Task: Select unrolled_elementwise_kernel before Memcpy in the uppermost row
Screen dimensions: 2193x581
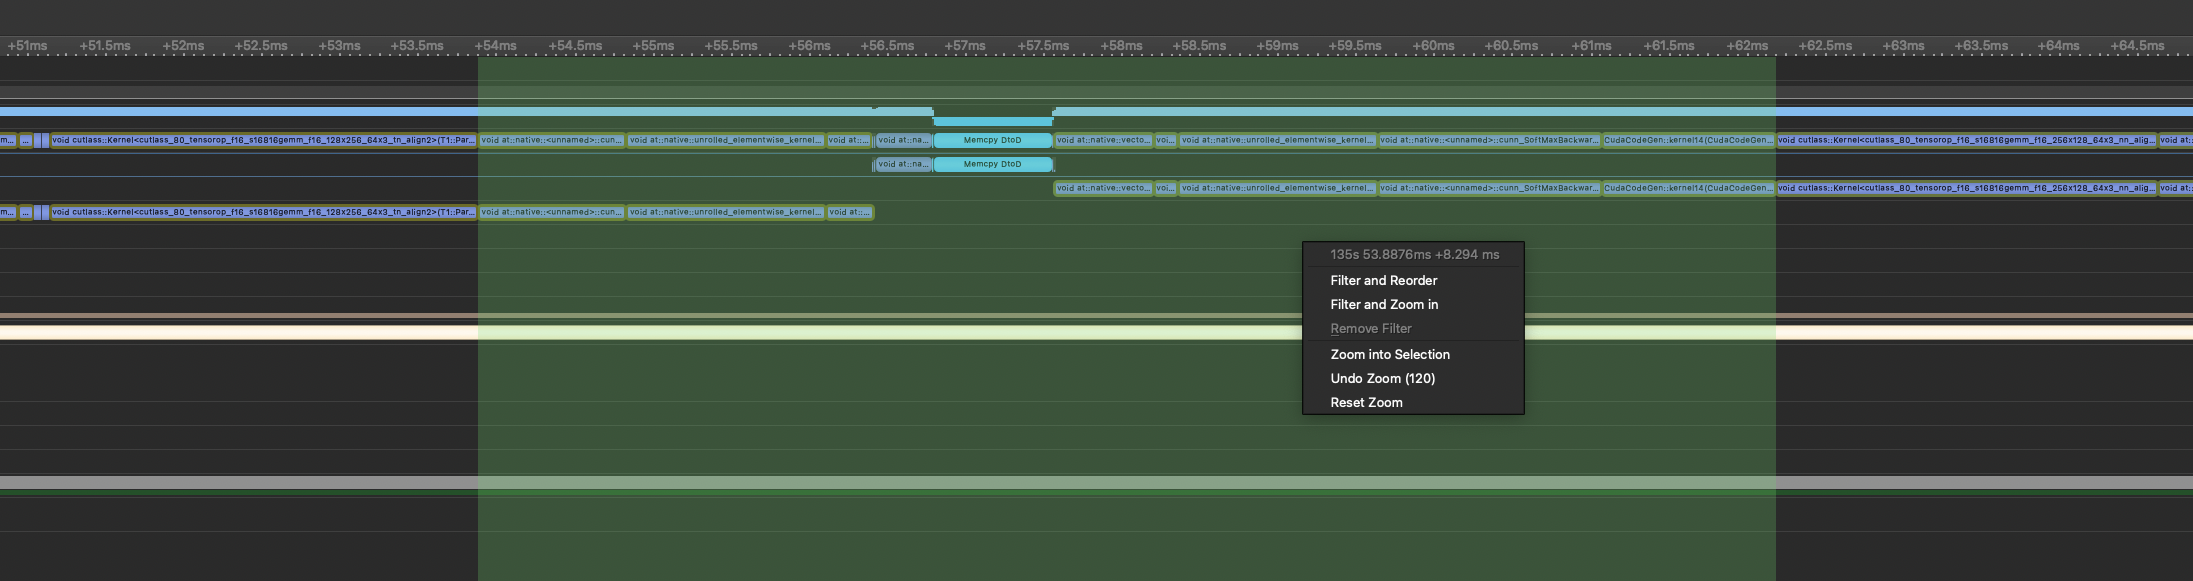Action: tap(726, 140)
